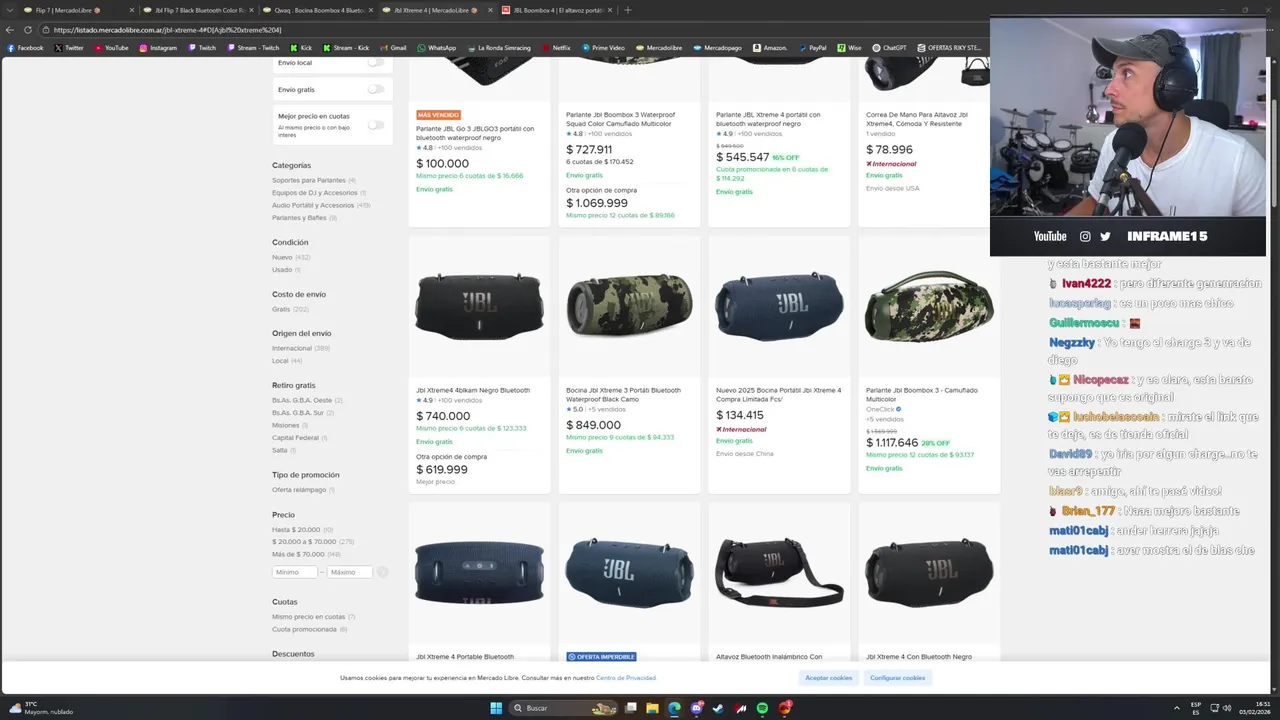Viewport: 1280px width, 720px height.
Task: Filter by Audio Portátil y Accesorios
Action: (x=313, y=205)
